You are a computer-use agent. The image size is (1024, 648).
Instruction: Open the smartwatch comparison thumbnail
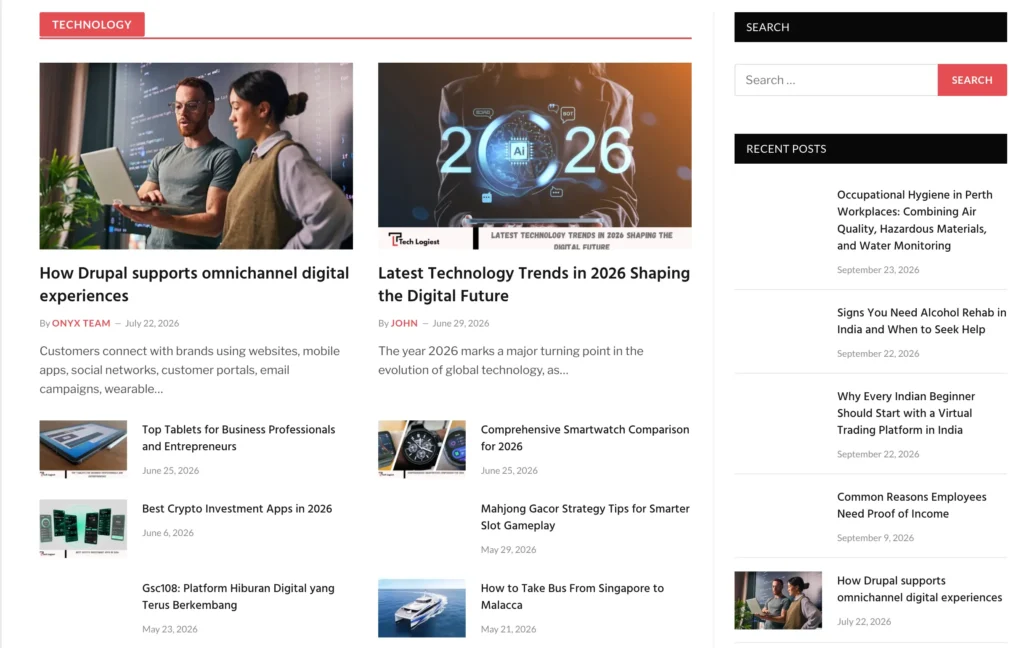tap(422, 449)
